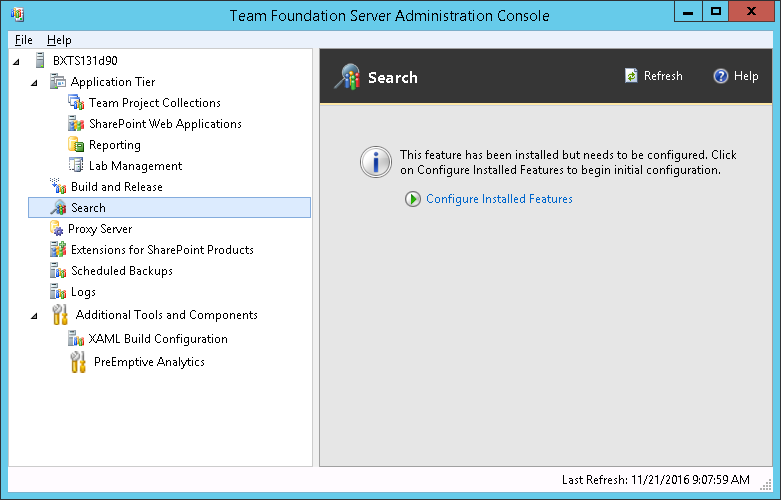
Task: Click the Search header panel icon
Action: tap(347, 77)
